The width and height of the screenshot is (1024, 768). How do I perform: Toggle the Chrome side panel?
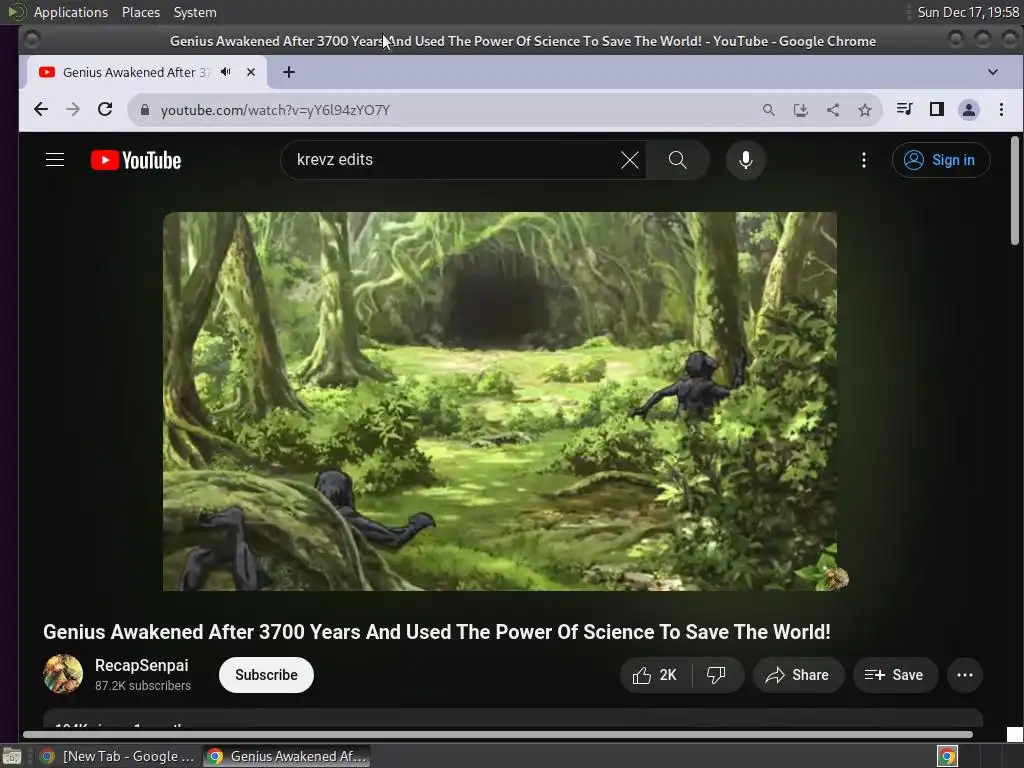[x=936, y=109]
